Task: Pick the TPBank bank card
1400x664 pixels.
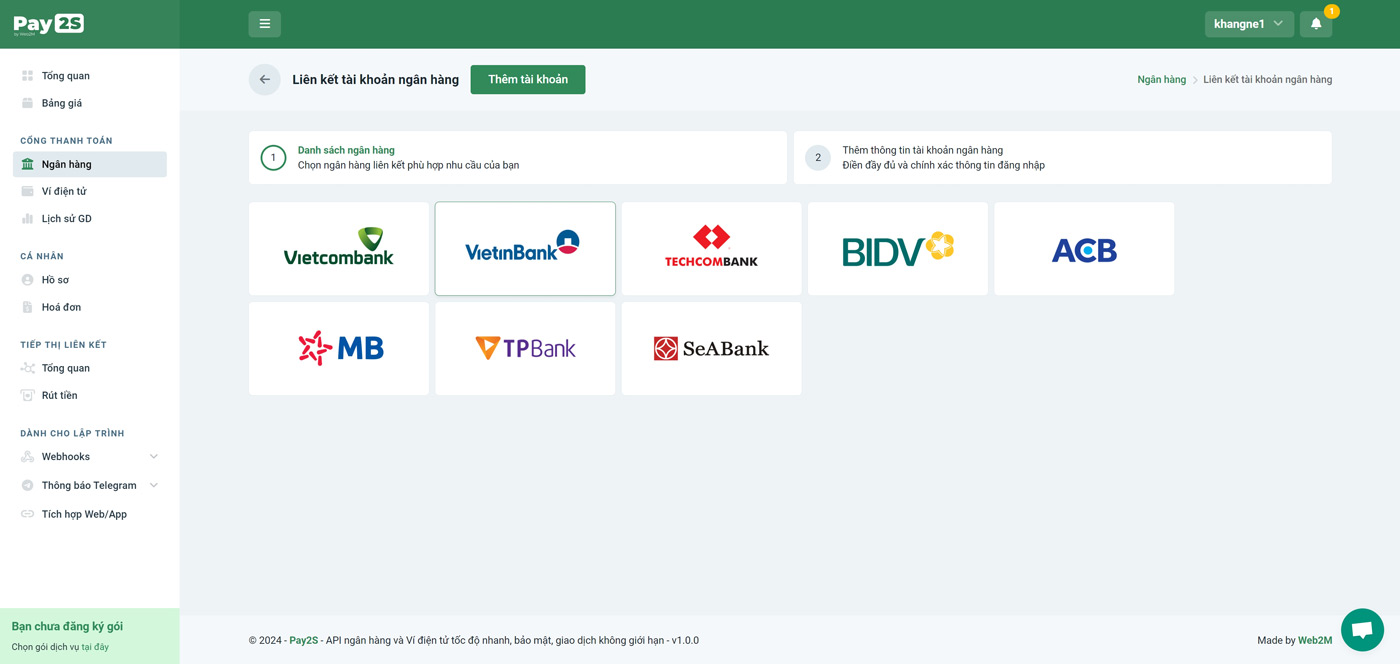Action: (525, 349)
